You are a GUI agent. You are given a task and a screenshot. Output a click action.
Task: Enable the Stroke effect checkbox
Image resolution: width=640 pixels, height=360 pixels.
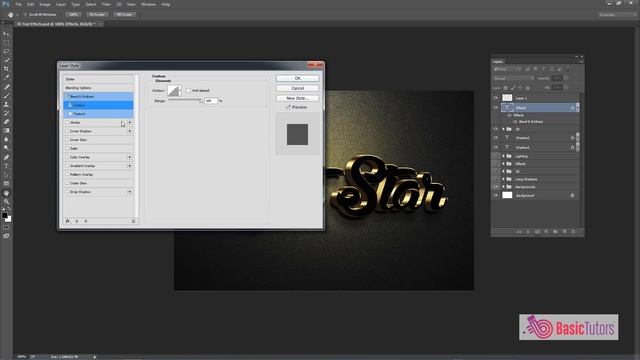[67, 122]
